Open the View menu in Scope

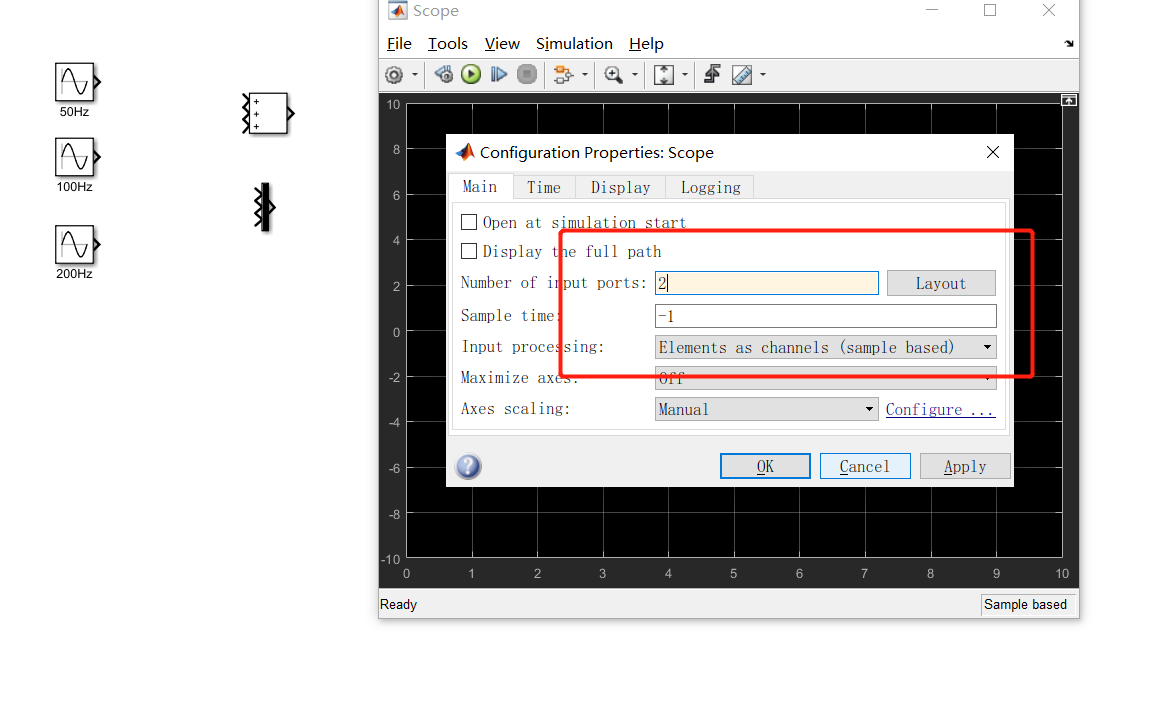tap(502, 44)
